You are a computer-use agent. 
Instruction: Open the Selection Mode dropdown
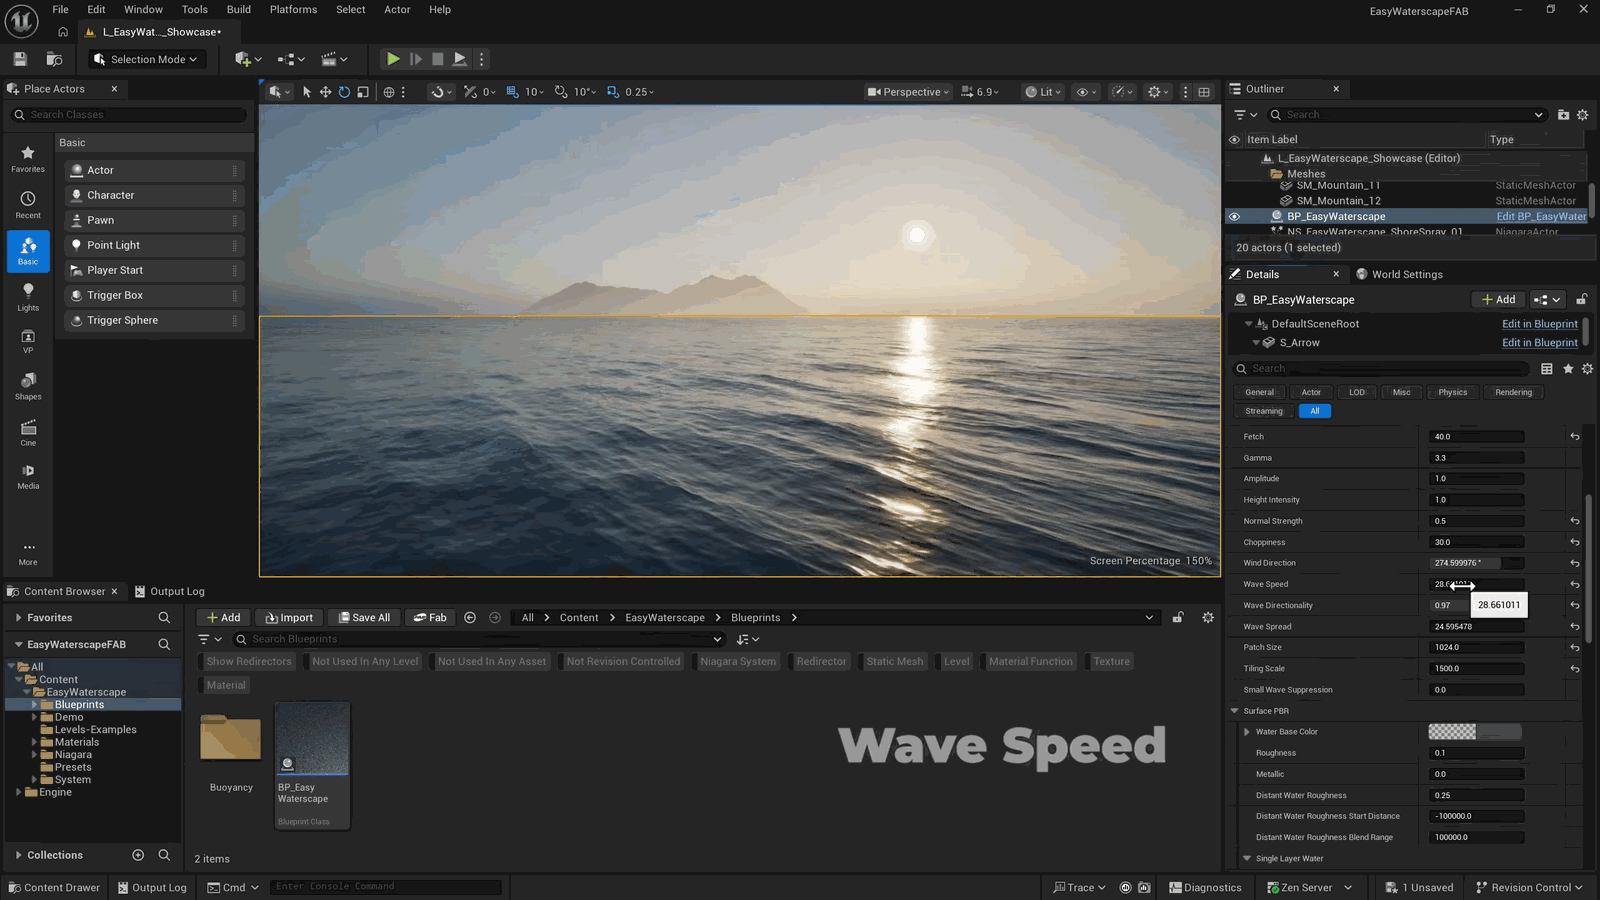146,59
